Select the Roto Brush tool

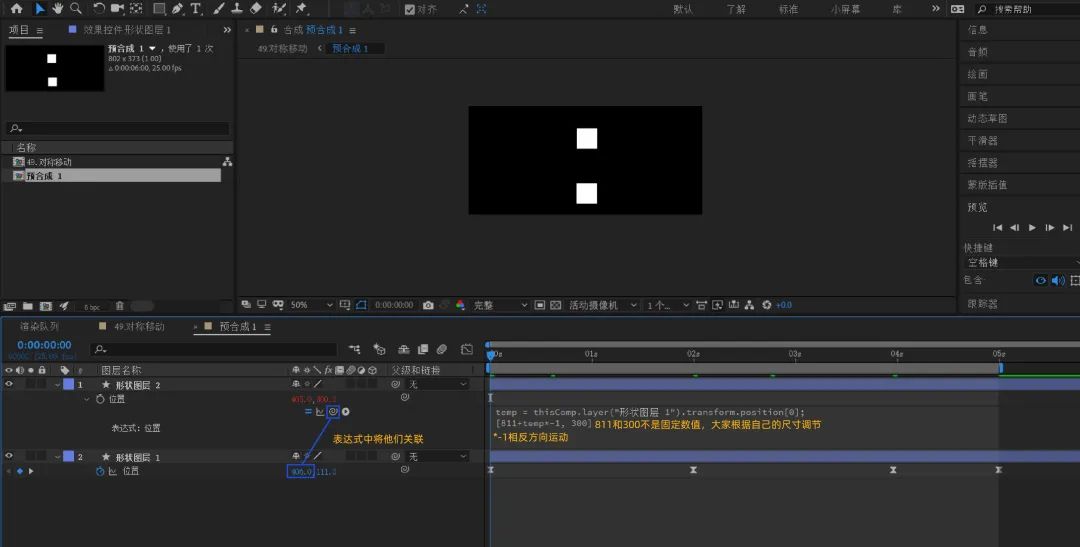(279, 9)
